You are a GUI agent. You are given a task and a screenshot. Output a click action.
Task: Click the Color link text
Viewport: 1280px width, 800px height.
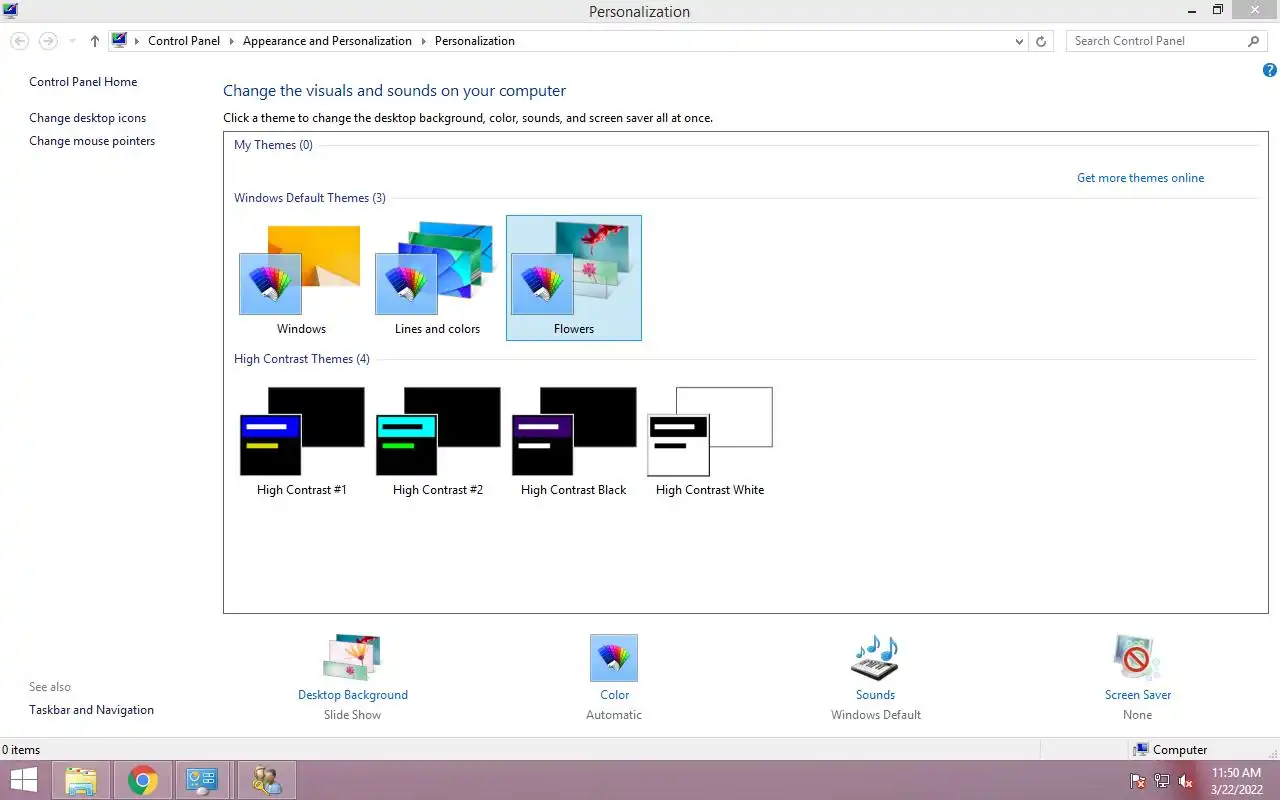(615, 695)
